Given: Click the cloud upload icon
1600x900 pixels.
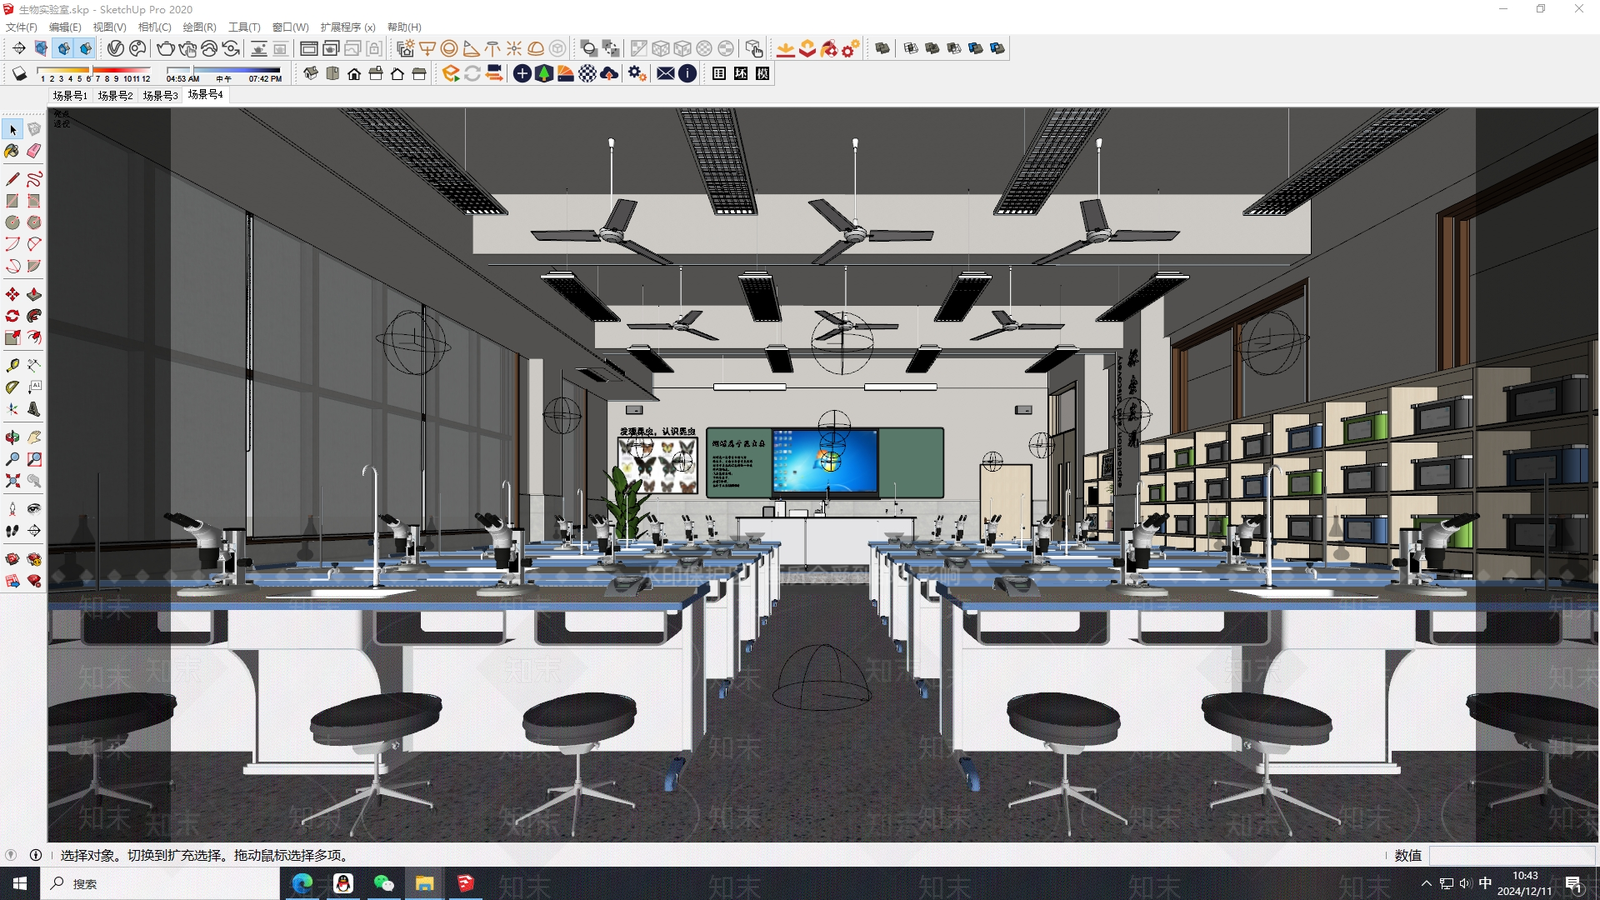Looking at the screenshot, I should point(609,74).
